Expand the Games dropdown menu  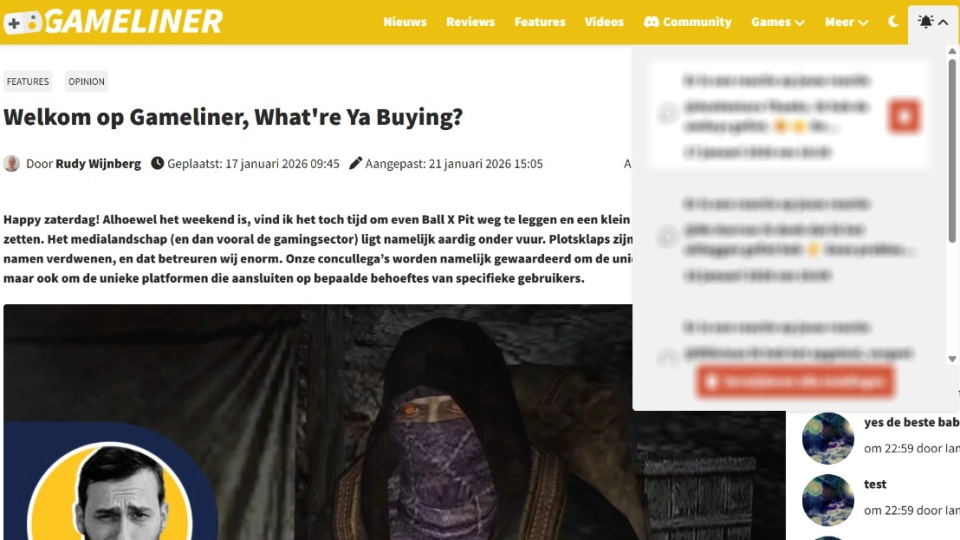(778, 22)
